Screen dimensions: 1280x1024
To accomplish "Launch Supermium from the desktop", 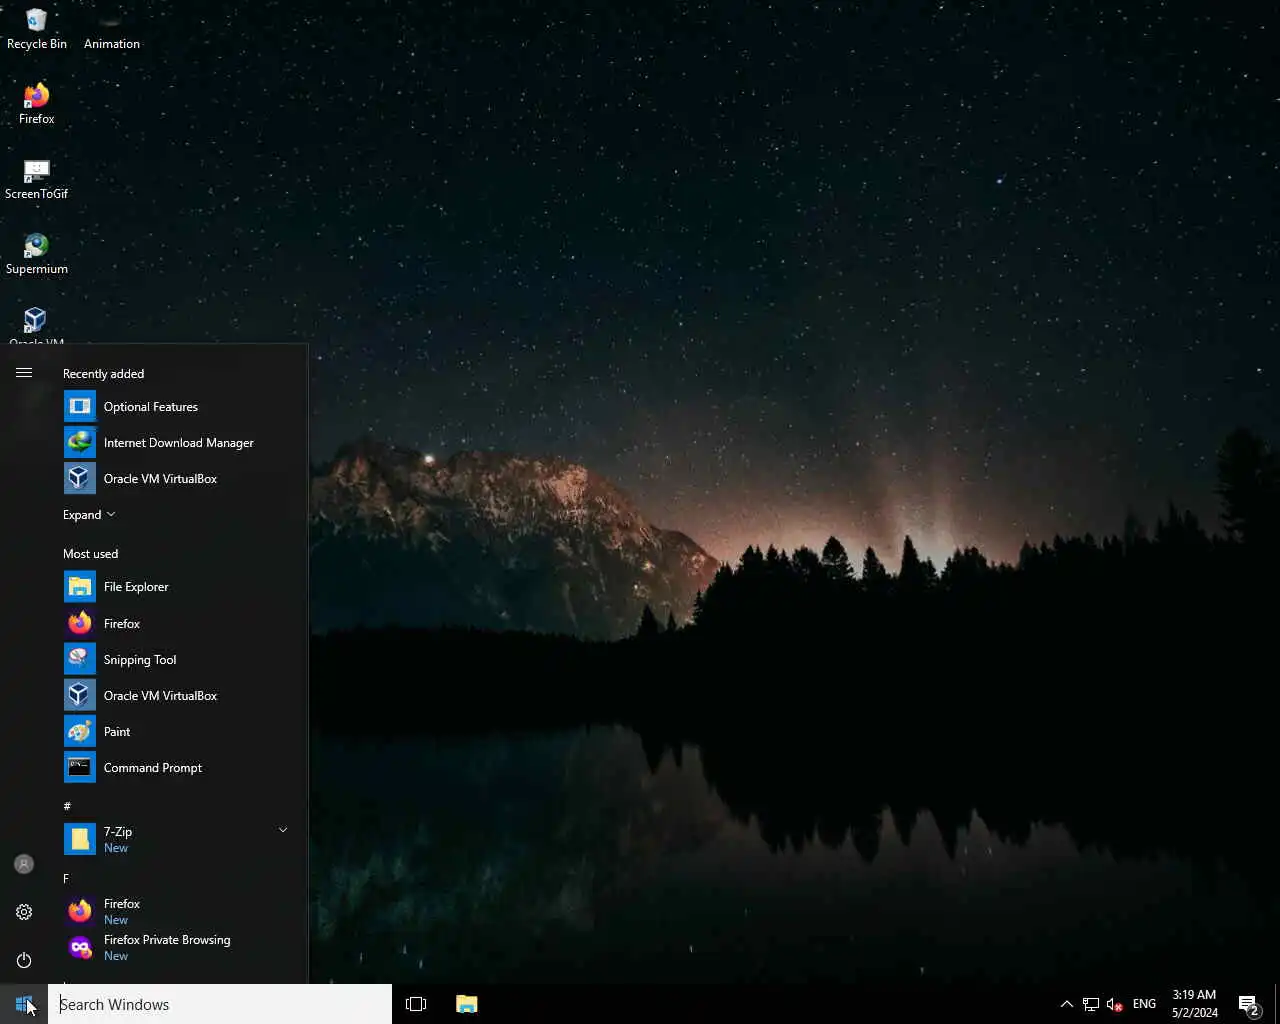I will pos(36,254).
